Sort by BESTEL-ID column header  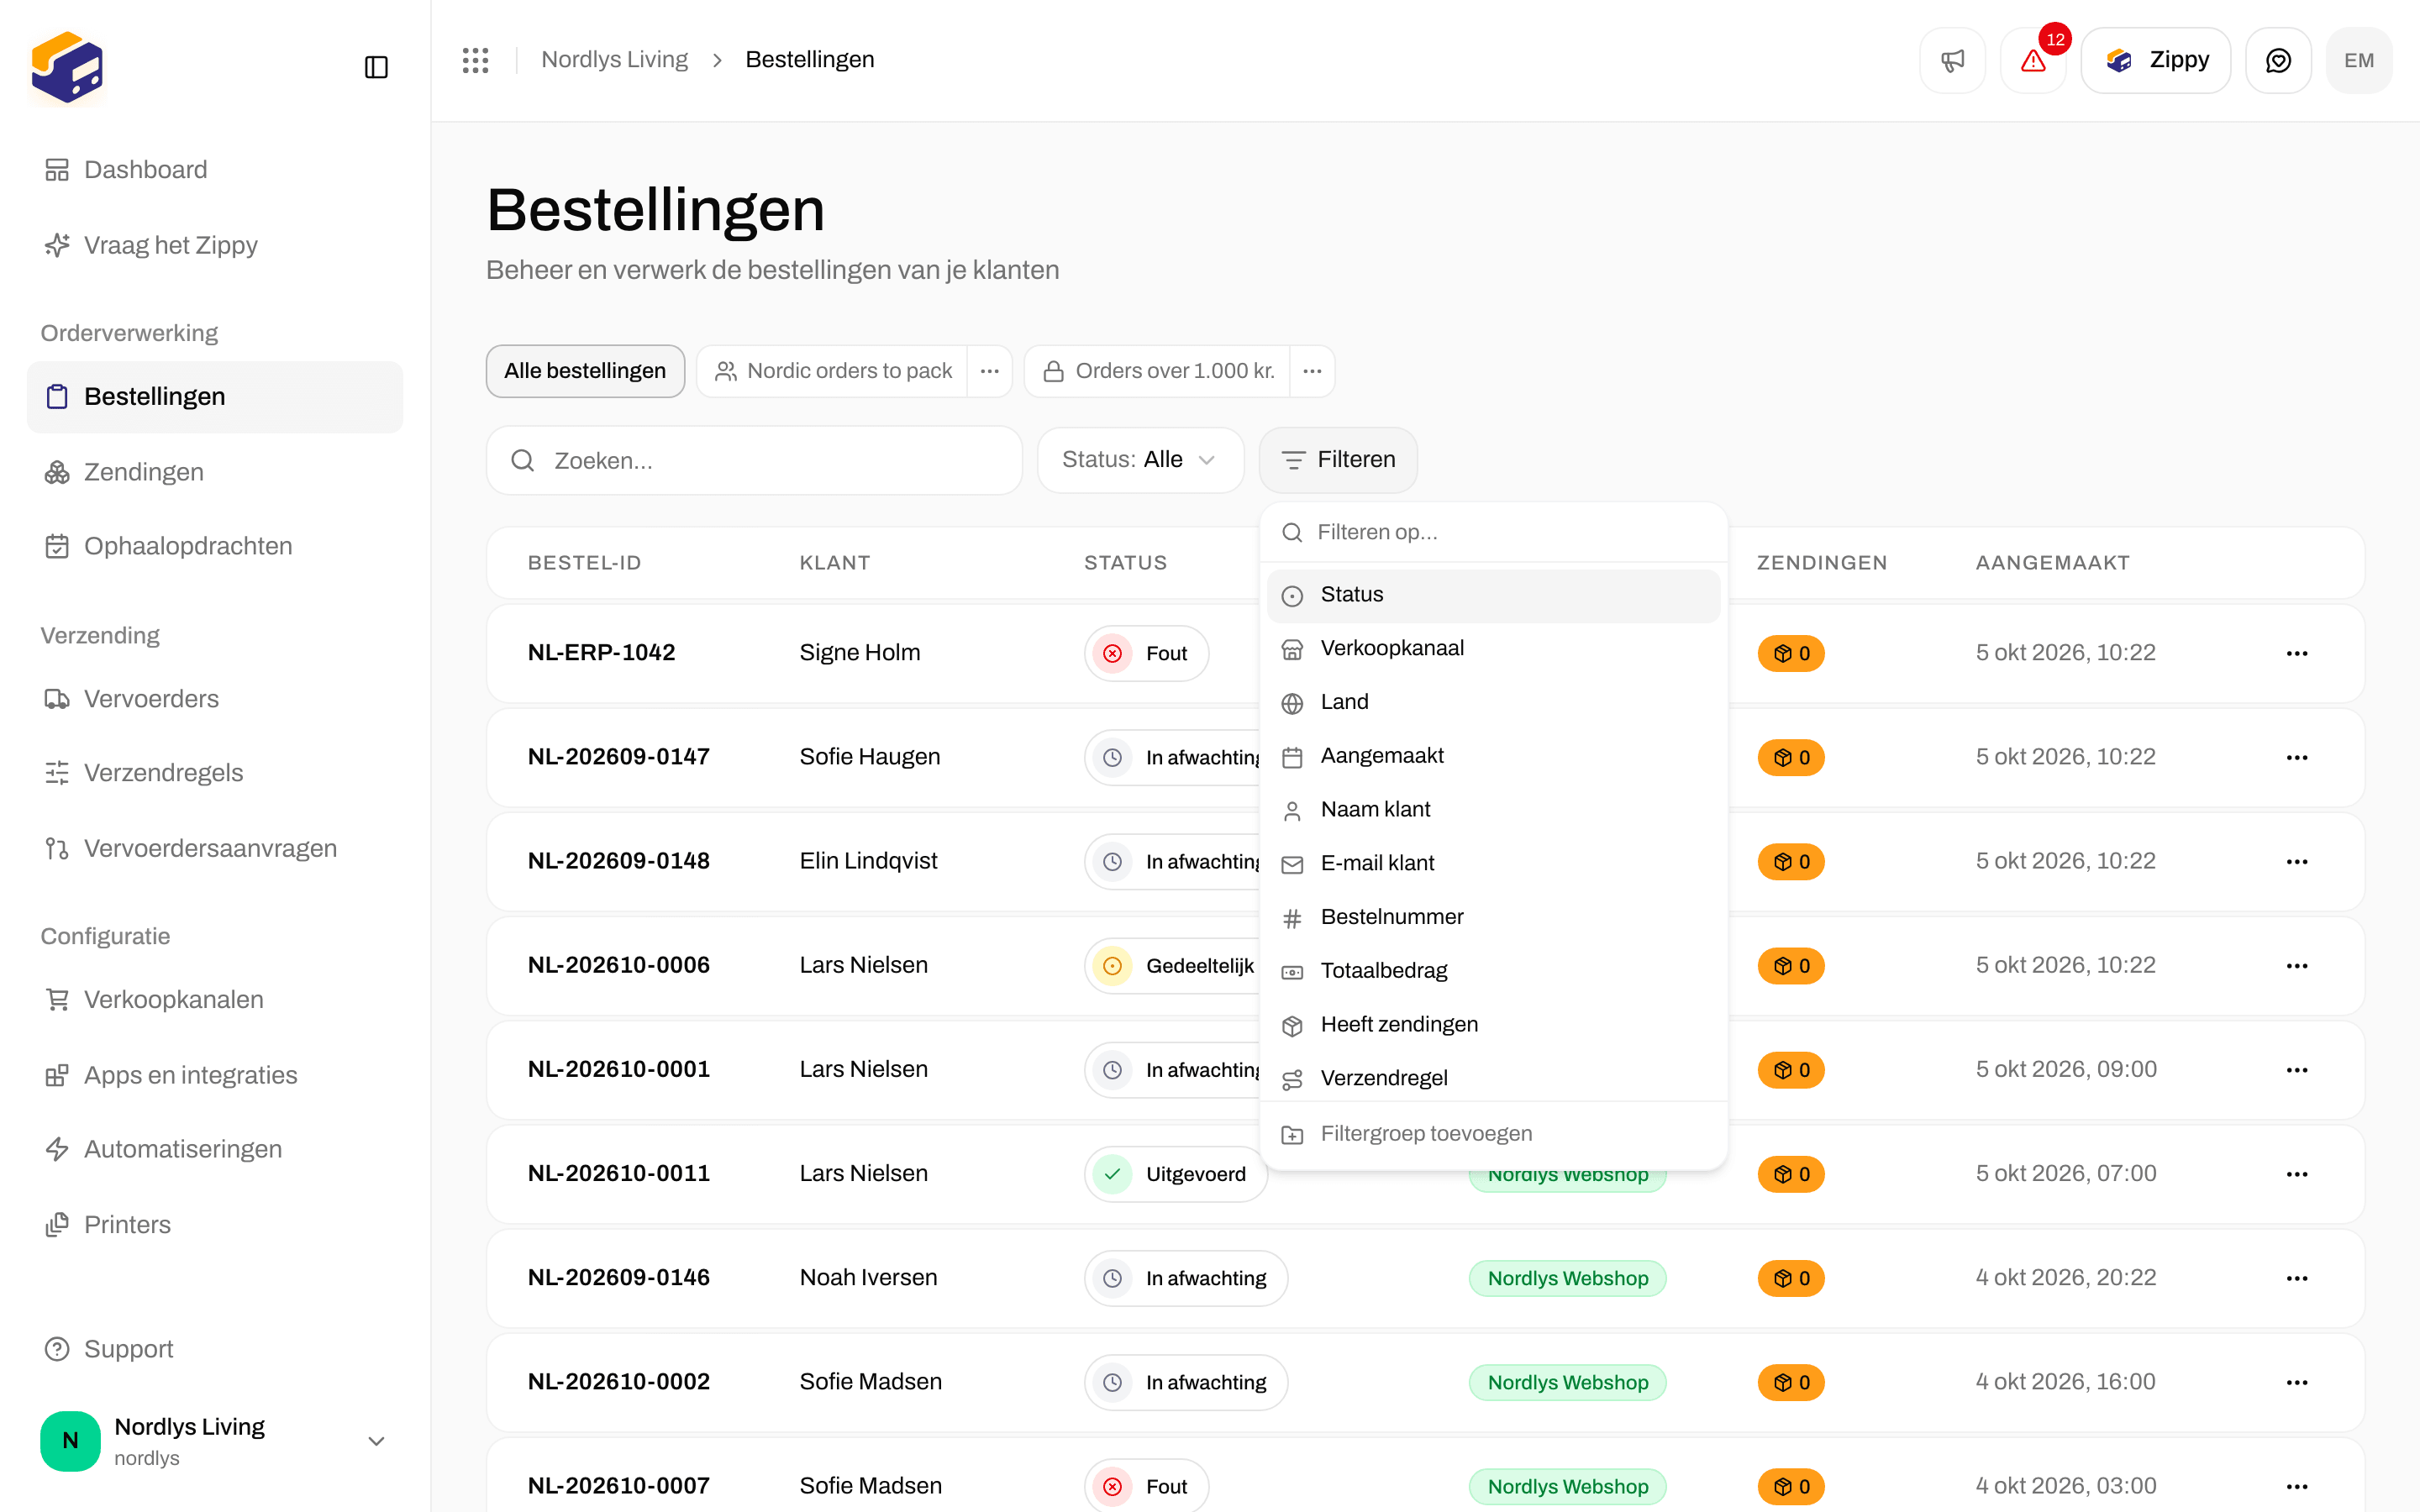584,563
